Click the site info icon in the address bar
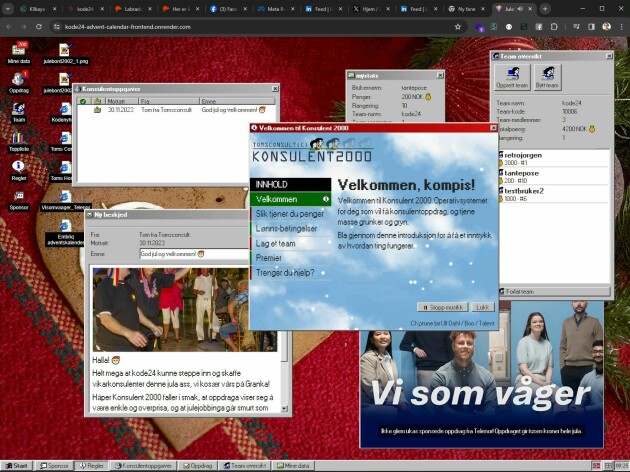 (x=57, y=27)
